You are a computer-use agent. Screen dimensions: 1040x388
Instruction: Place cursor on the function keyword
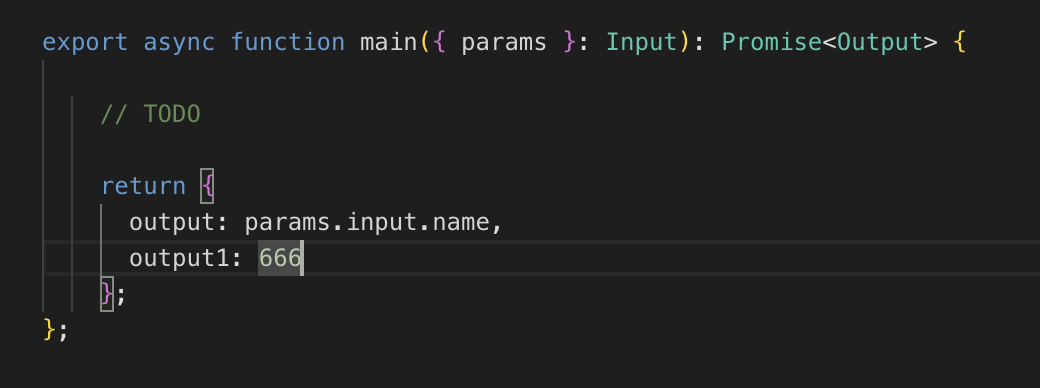287,43
